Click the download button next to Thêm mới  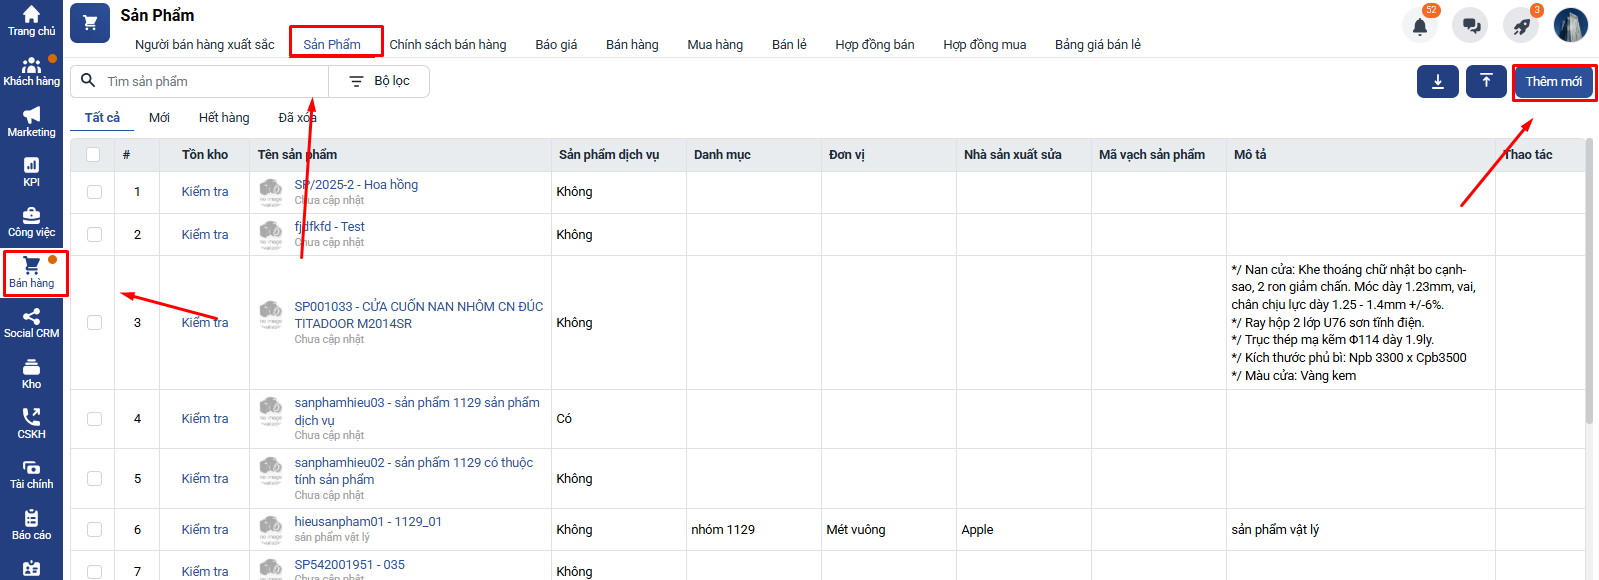coord(1437,82)
